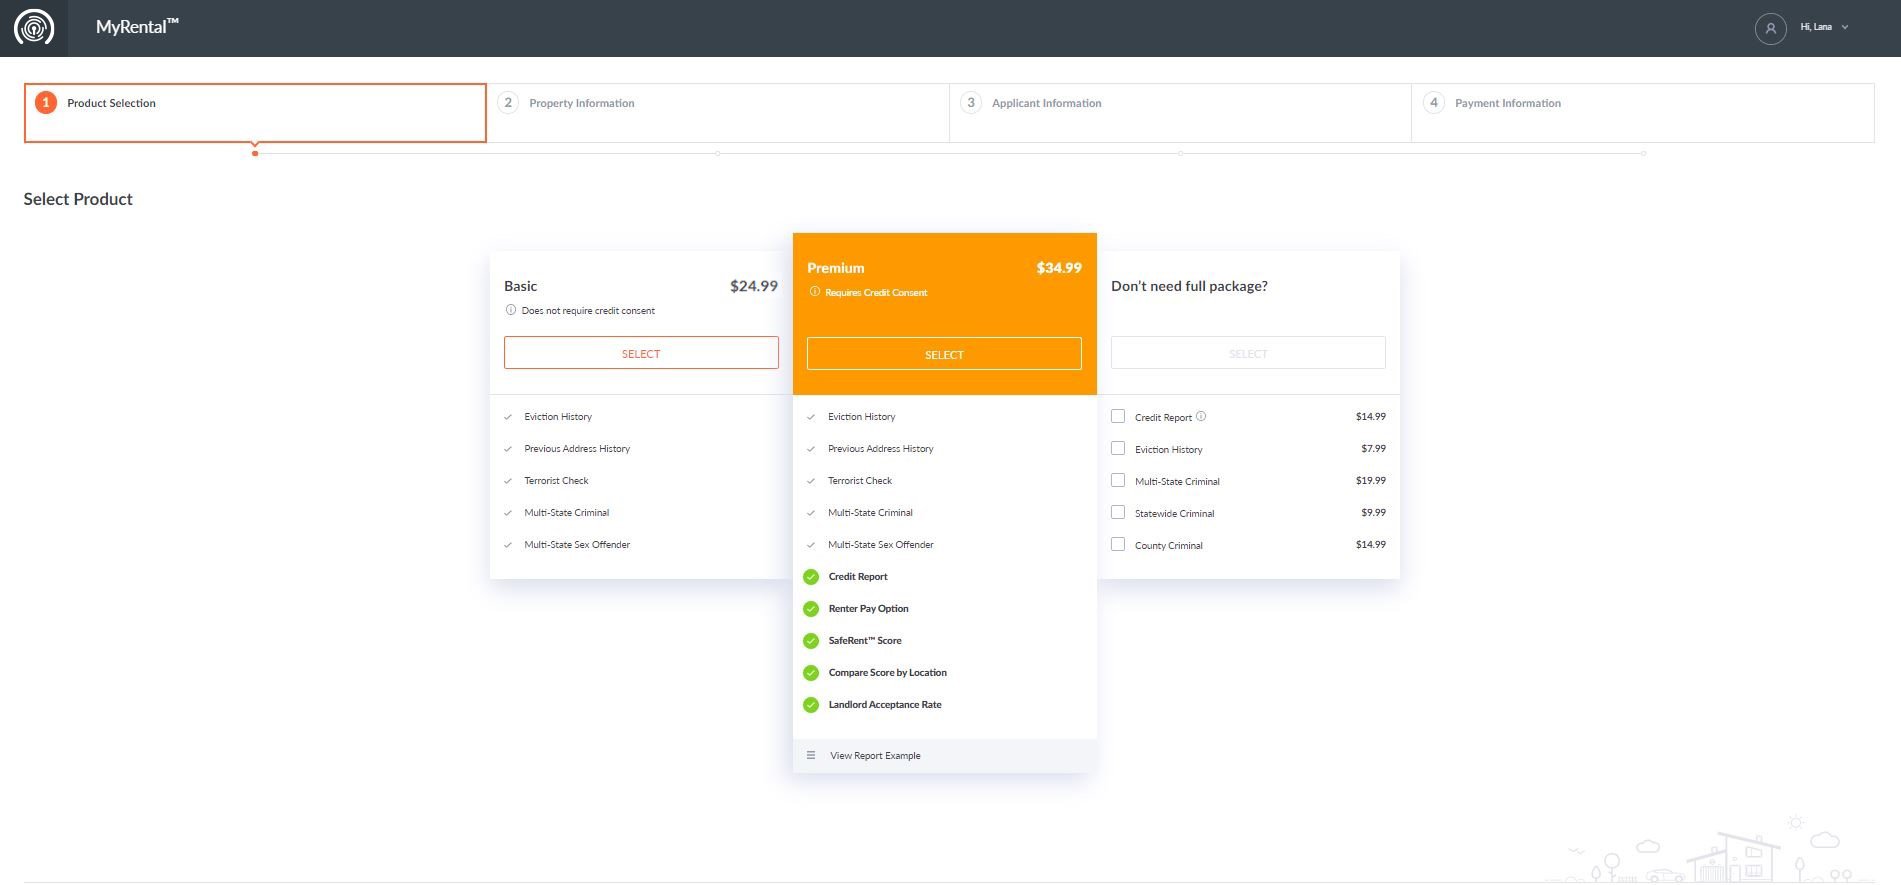Click the Statewide Criminal $9.99 price
The width and height of the screenshot is (1901, 885).
[x=1373, y=512]
